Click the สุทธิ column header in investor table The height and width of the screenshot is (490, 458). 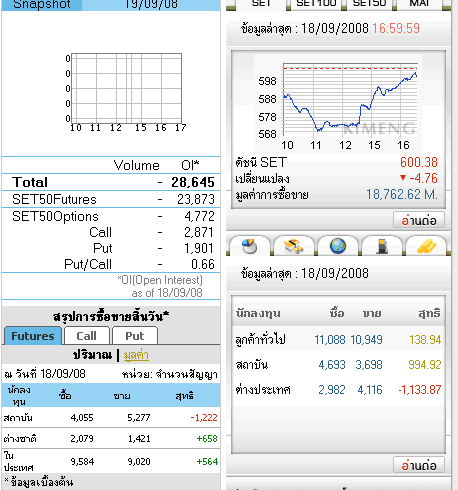pyautogui.click(x=429, y=313)
